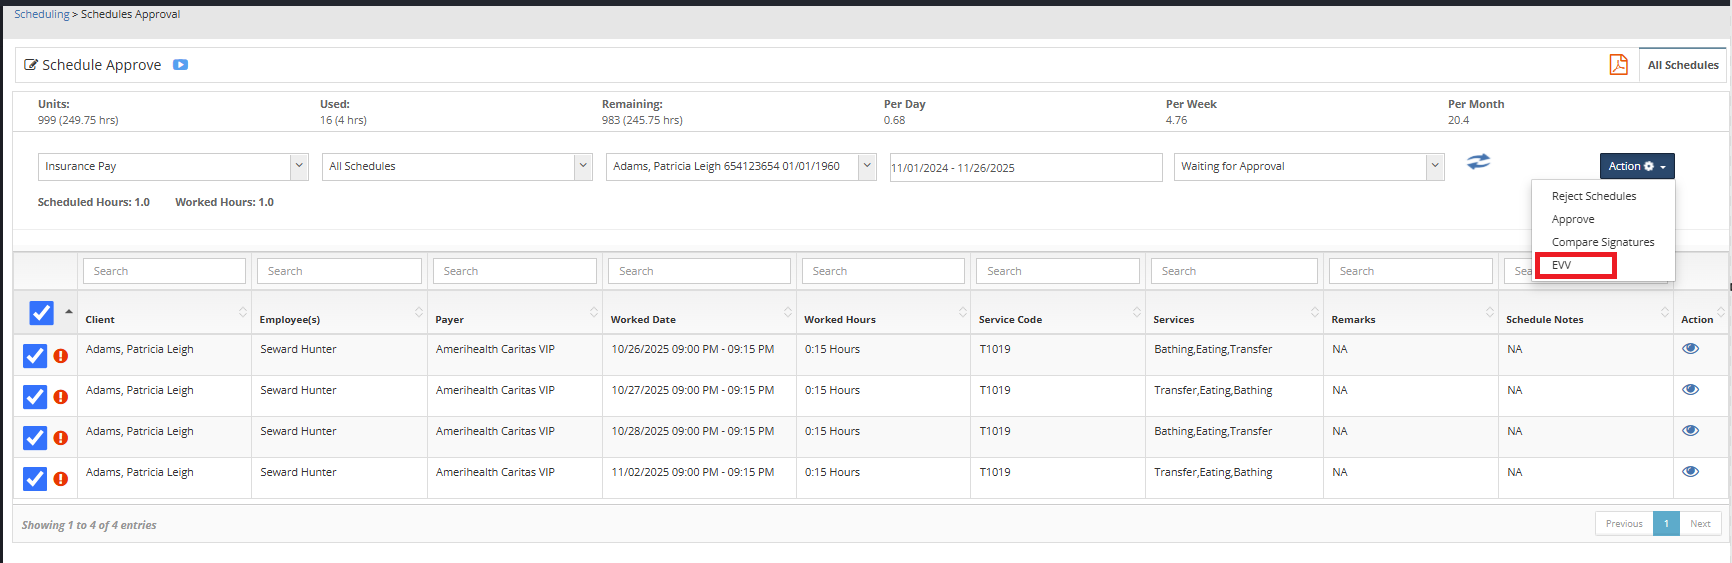This screenshot has width=1732, height=563.
Task: Click red warning icon on 10/28/2025 row
Action: click(61, 438)
